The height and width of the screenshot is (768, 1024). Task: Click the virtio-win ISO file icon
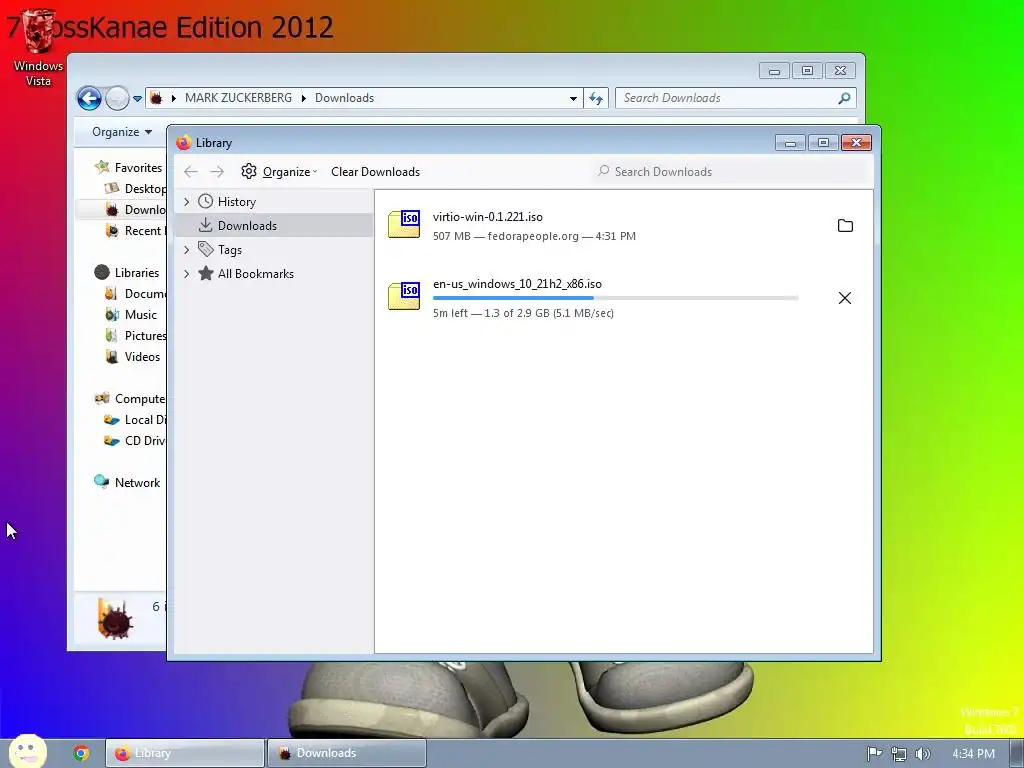[404, 224]
